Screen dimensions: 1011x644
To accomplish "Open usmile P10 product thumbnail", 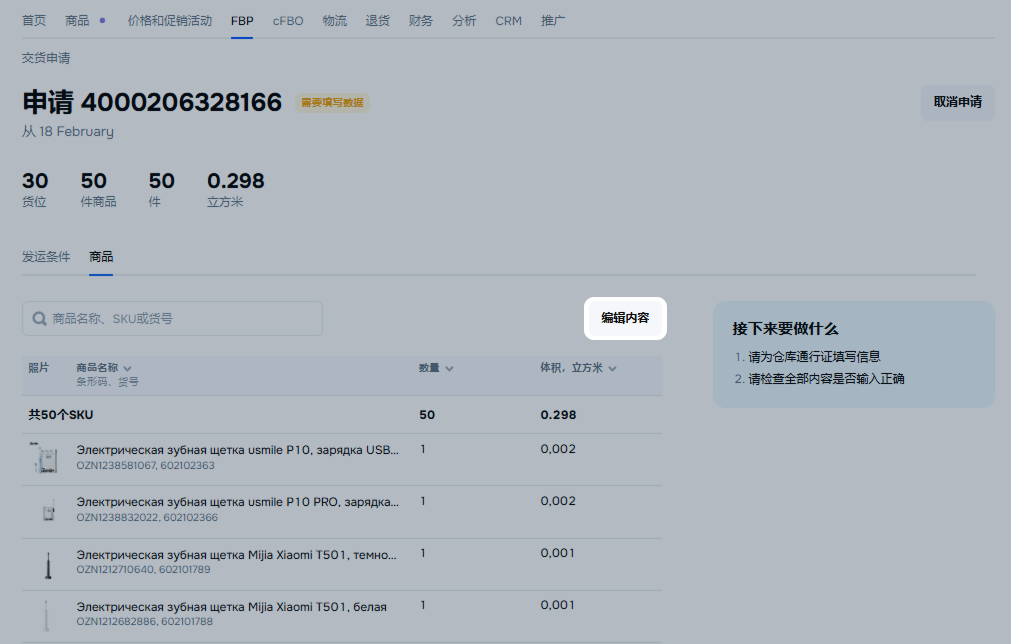I will [x=45, y=458].
